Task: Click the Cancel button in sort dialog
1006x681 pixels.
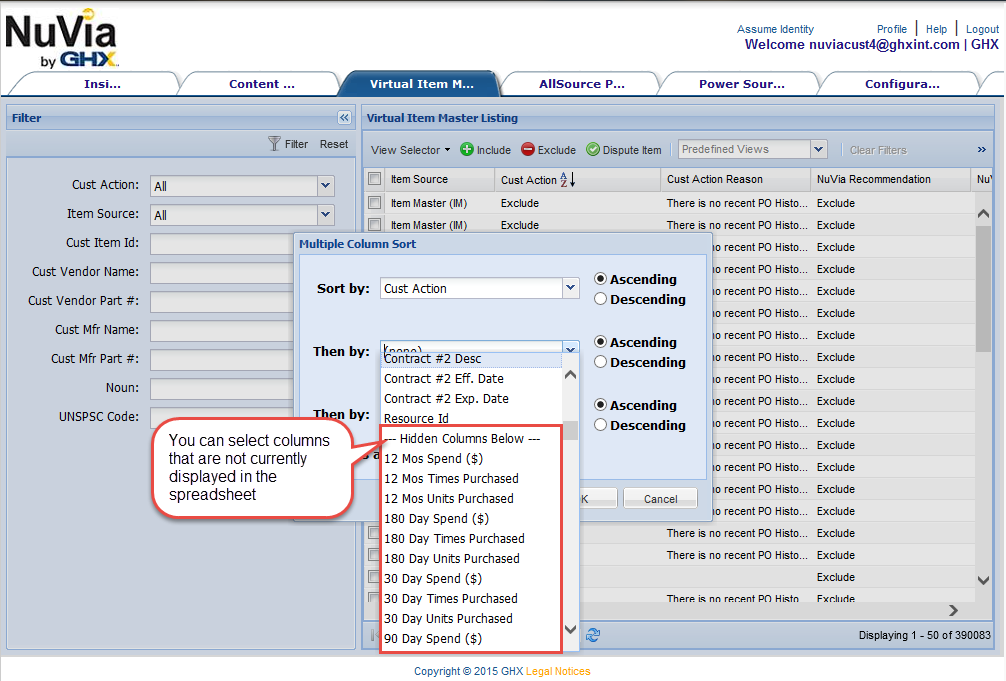Action: [x=660, y=499]
